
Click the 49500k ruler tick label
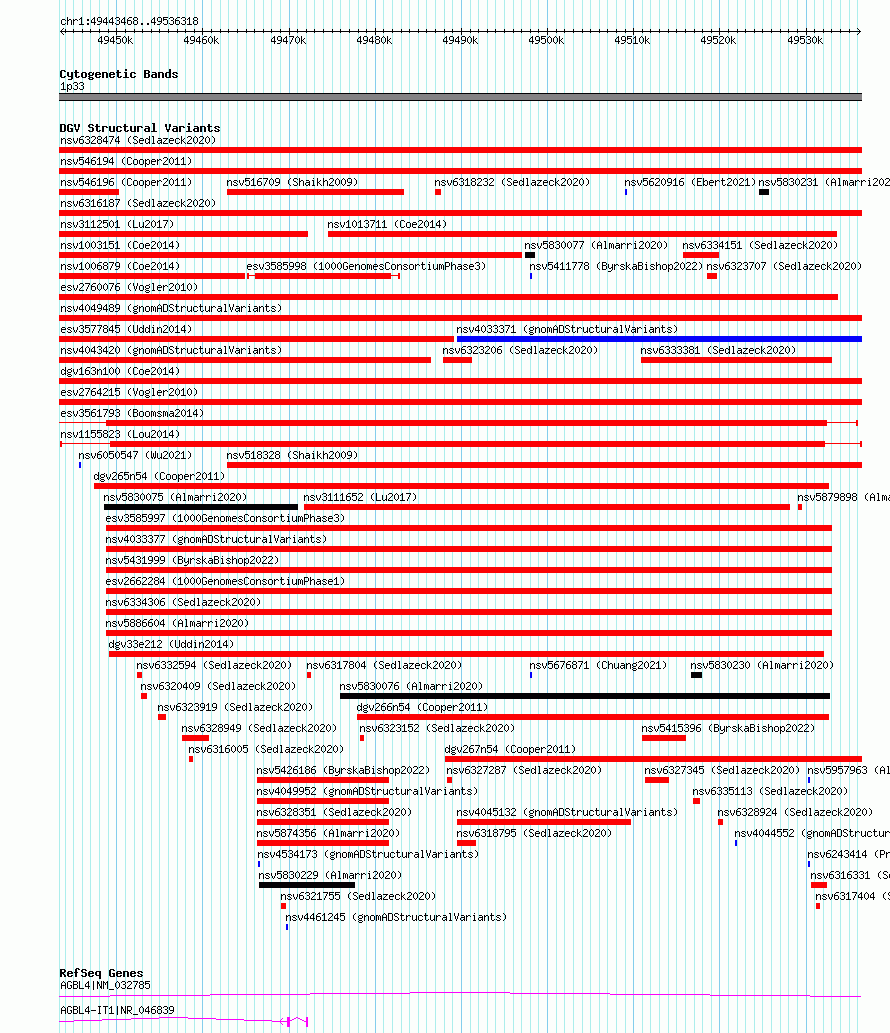click(x=546, y=41)
